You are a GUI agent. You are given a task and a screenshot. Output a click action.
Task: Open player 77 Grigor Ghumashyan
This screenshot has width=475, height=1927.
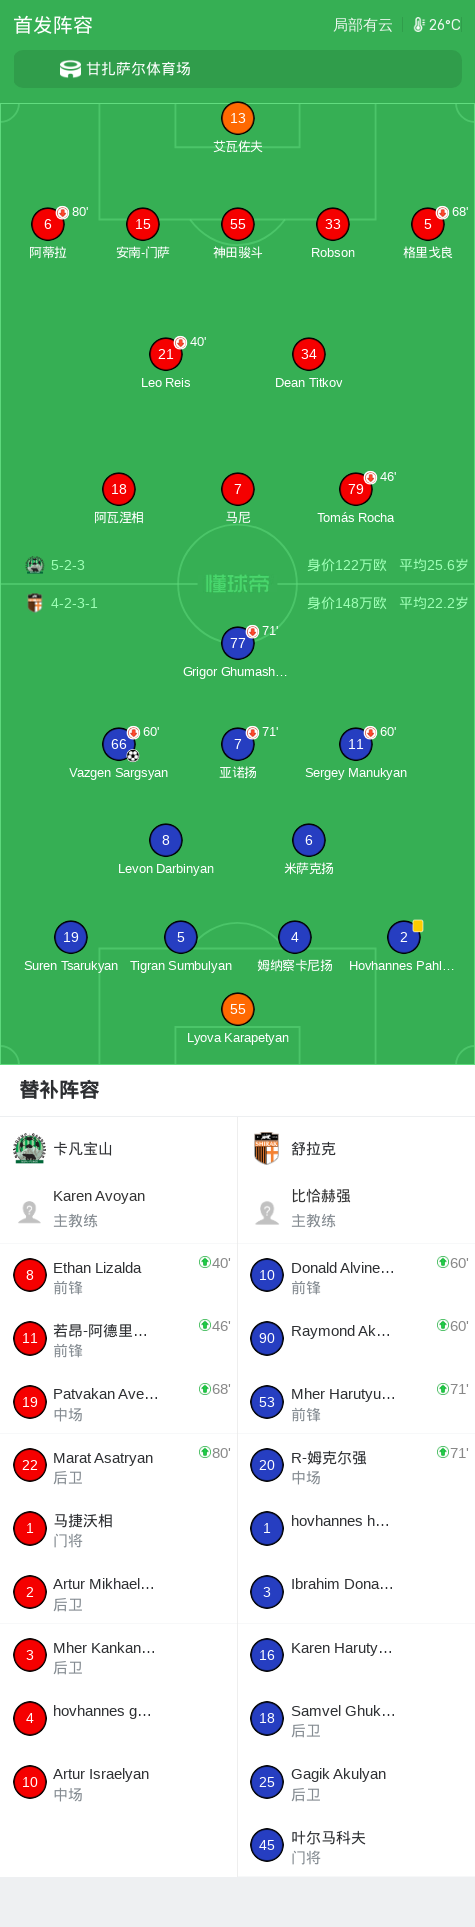[237, 653]
